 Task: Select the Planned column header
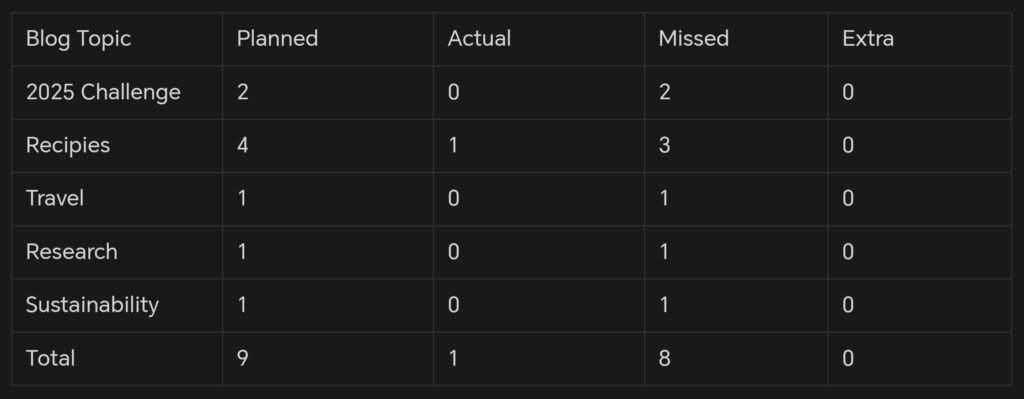pyautogui.click(x=277, y=39)
